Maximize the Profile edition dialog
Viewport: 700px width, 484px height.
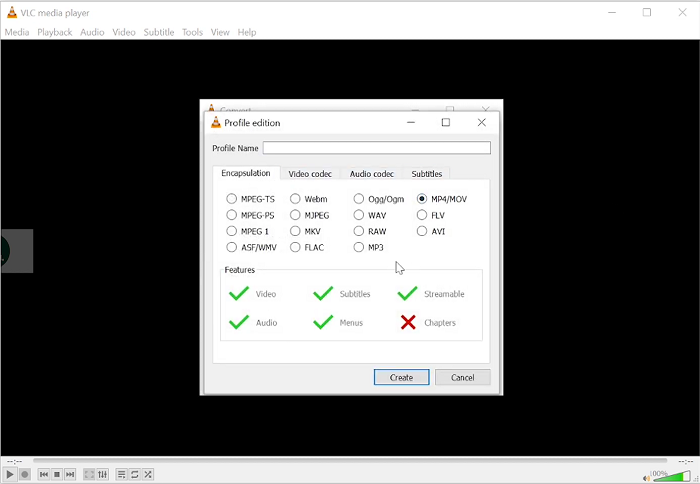446,122
